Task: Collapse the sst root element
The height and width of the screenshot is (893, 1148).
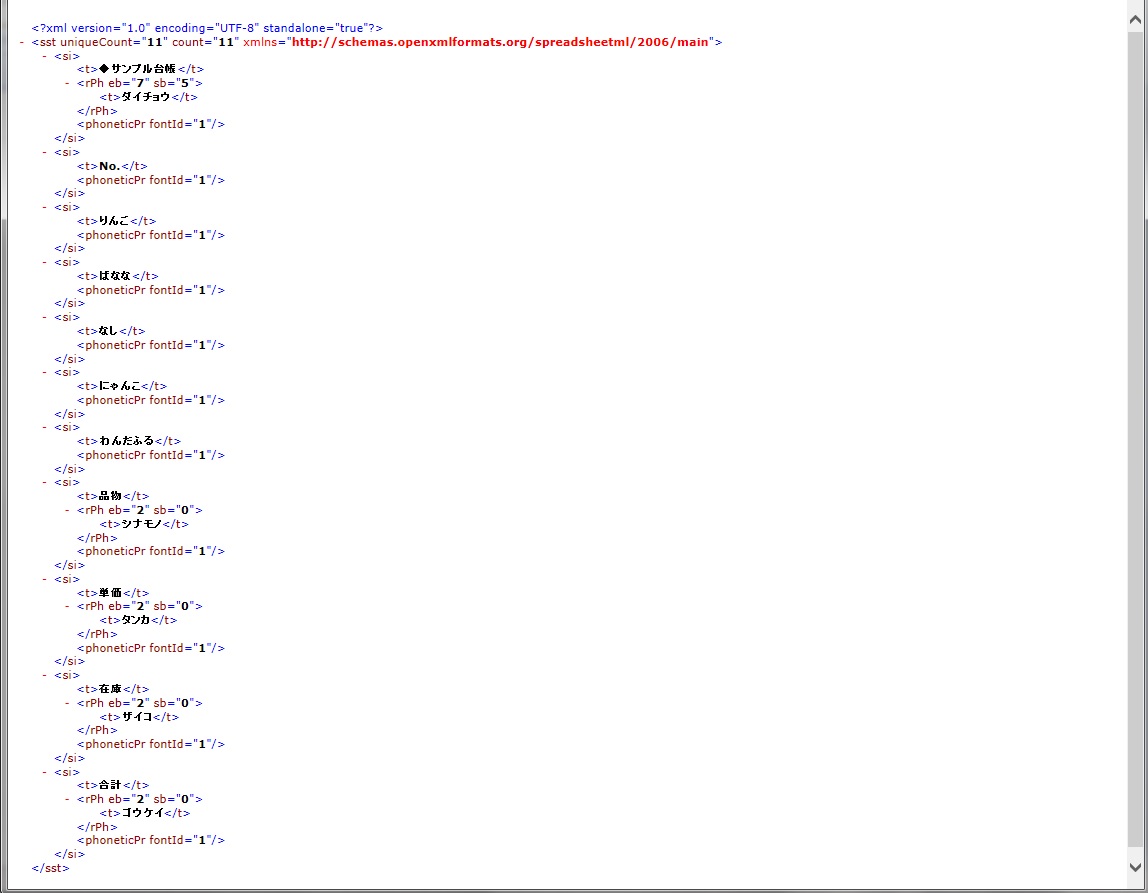Action: pos(22,42)
